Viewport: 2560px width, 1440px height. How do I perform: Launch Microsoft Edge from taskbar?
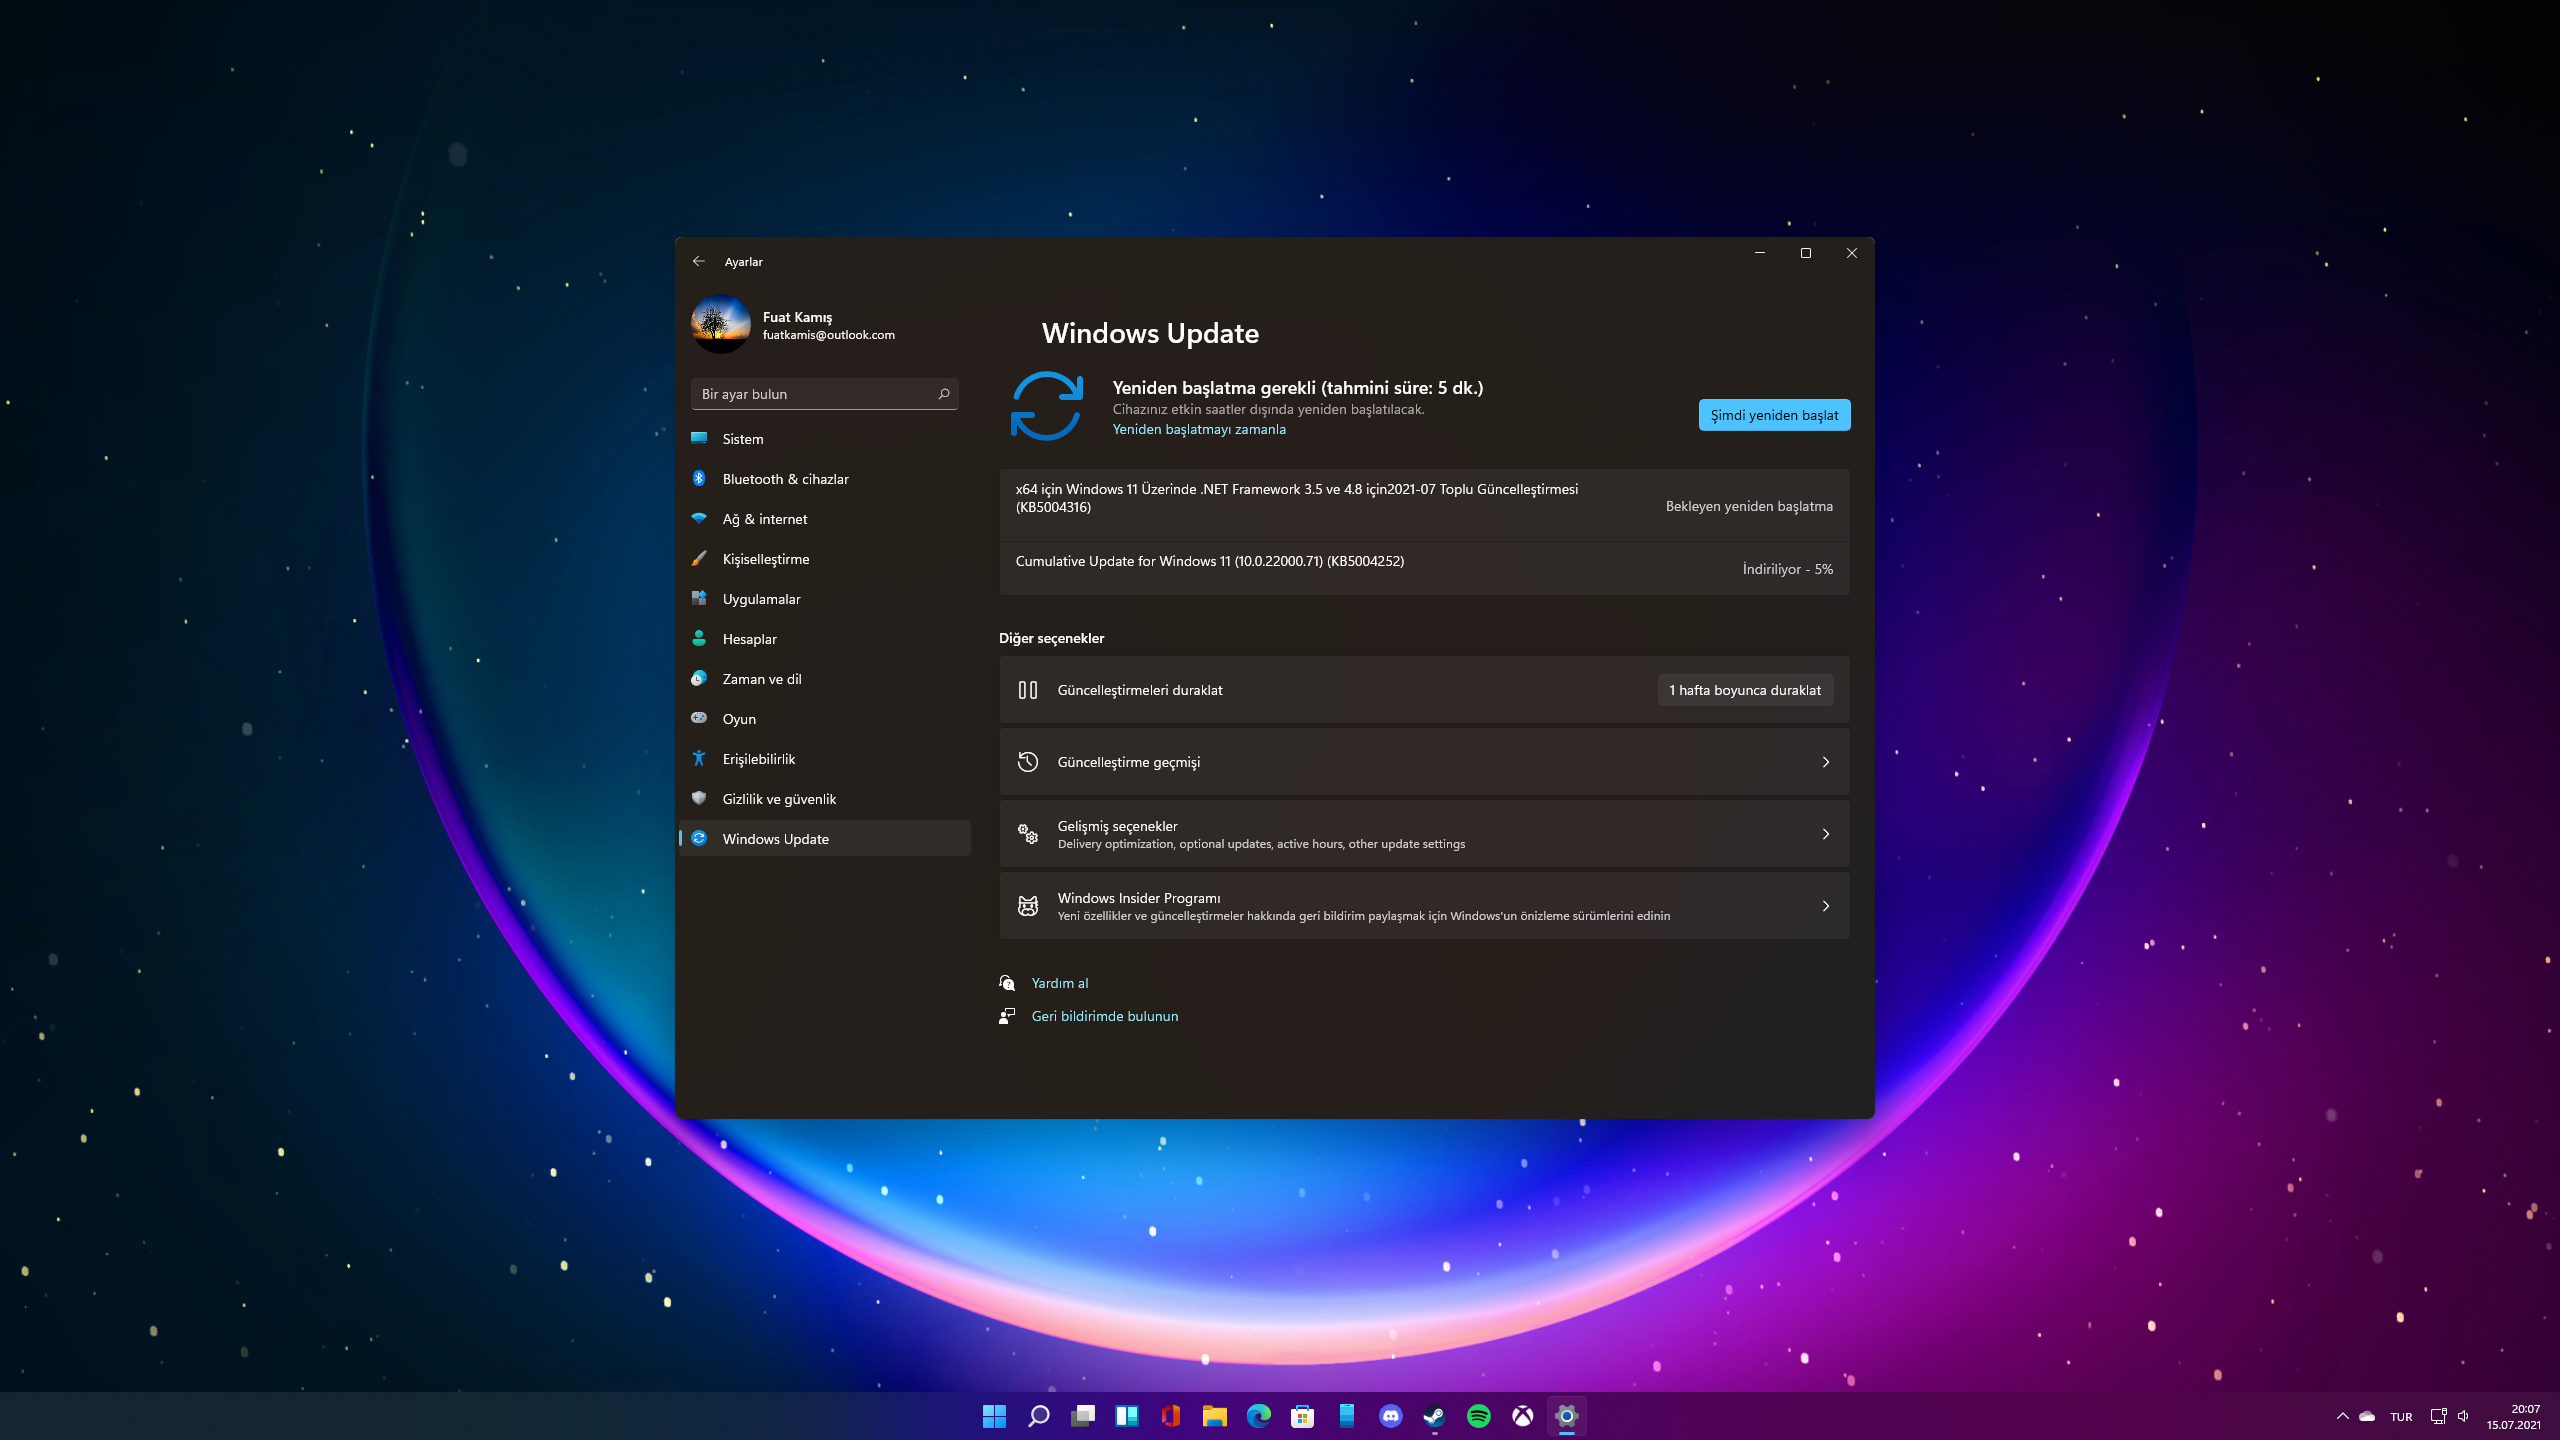[x=1258, y=1416]
